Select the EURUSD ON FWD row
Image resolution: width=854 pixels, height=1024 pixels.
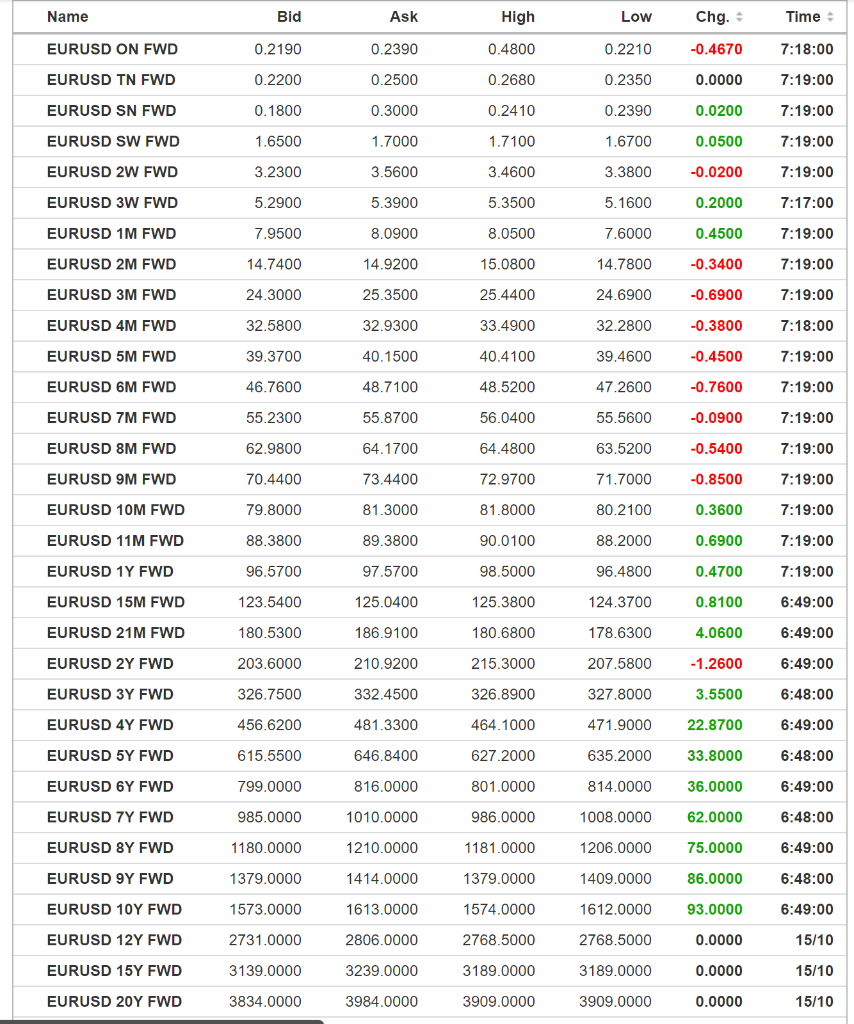(400, 49)
